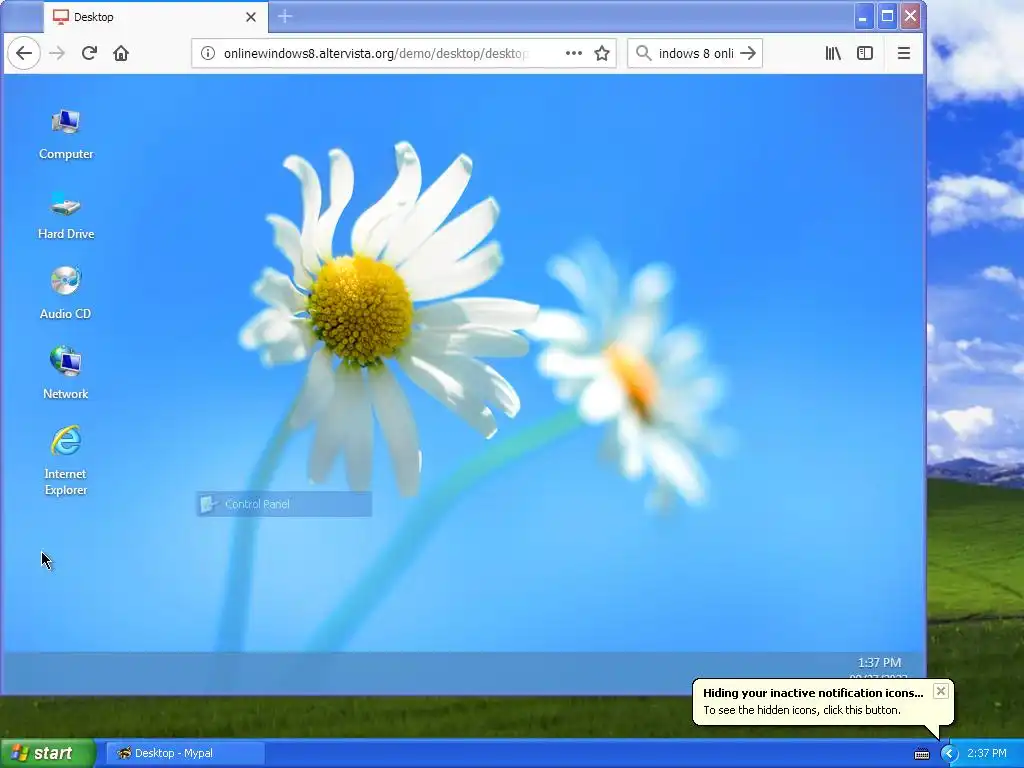
Task: Dismiss the notification balloon tip
Action: click(x=940, y=691)
